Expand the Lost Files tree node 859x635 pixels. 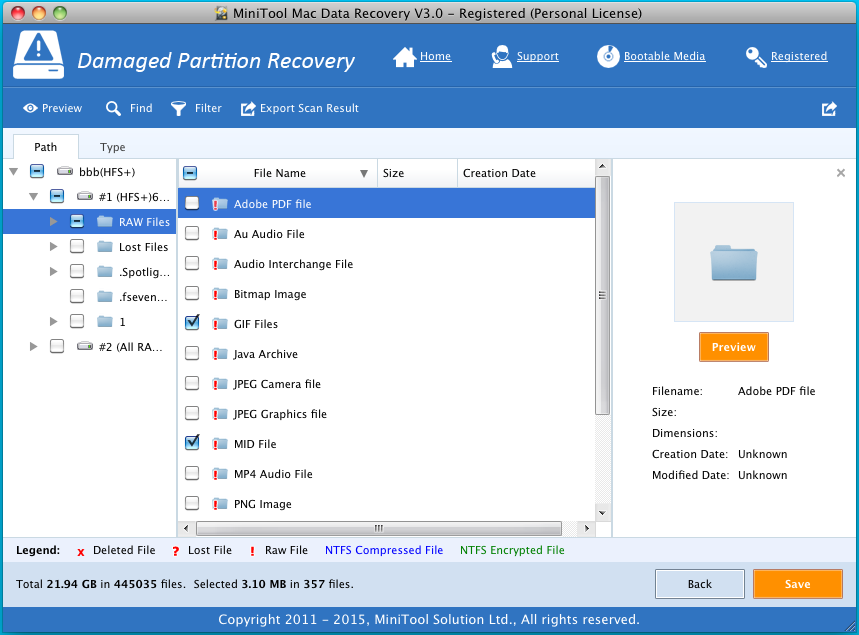tap(54, 247)
